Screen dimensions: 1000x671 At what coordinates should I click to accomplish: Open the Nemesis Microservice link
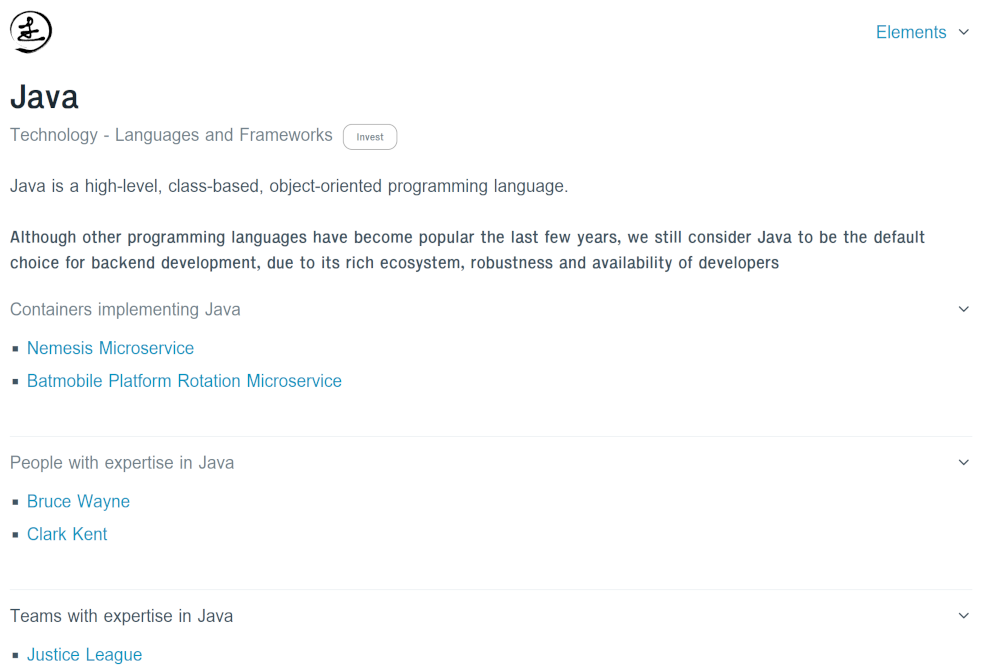110,348
